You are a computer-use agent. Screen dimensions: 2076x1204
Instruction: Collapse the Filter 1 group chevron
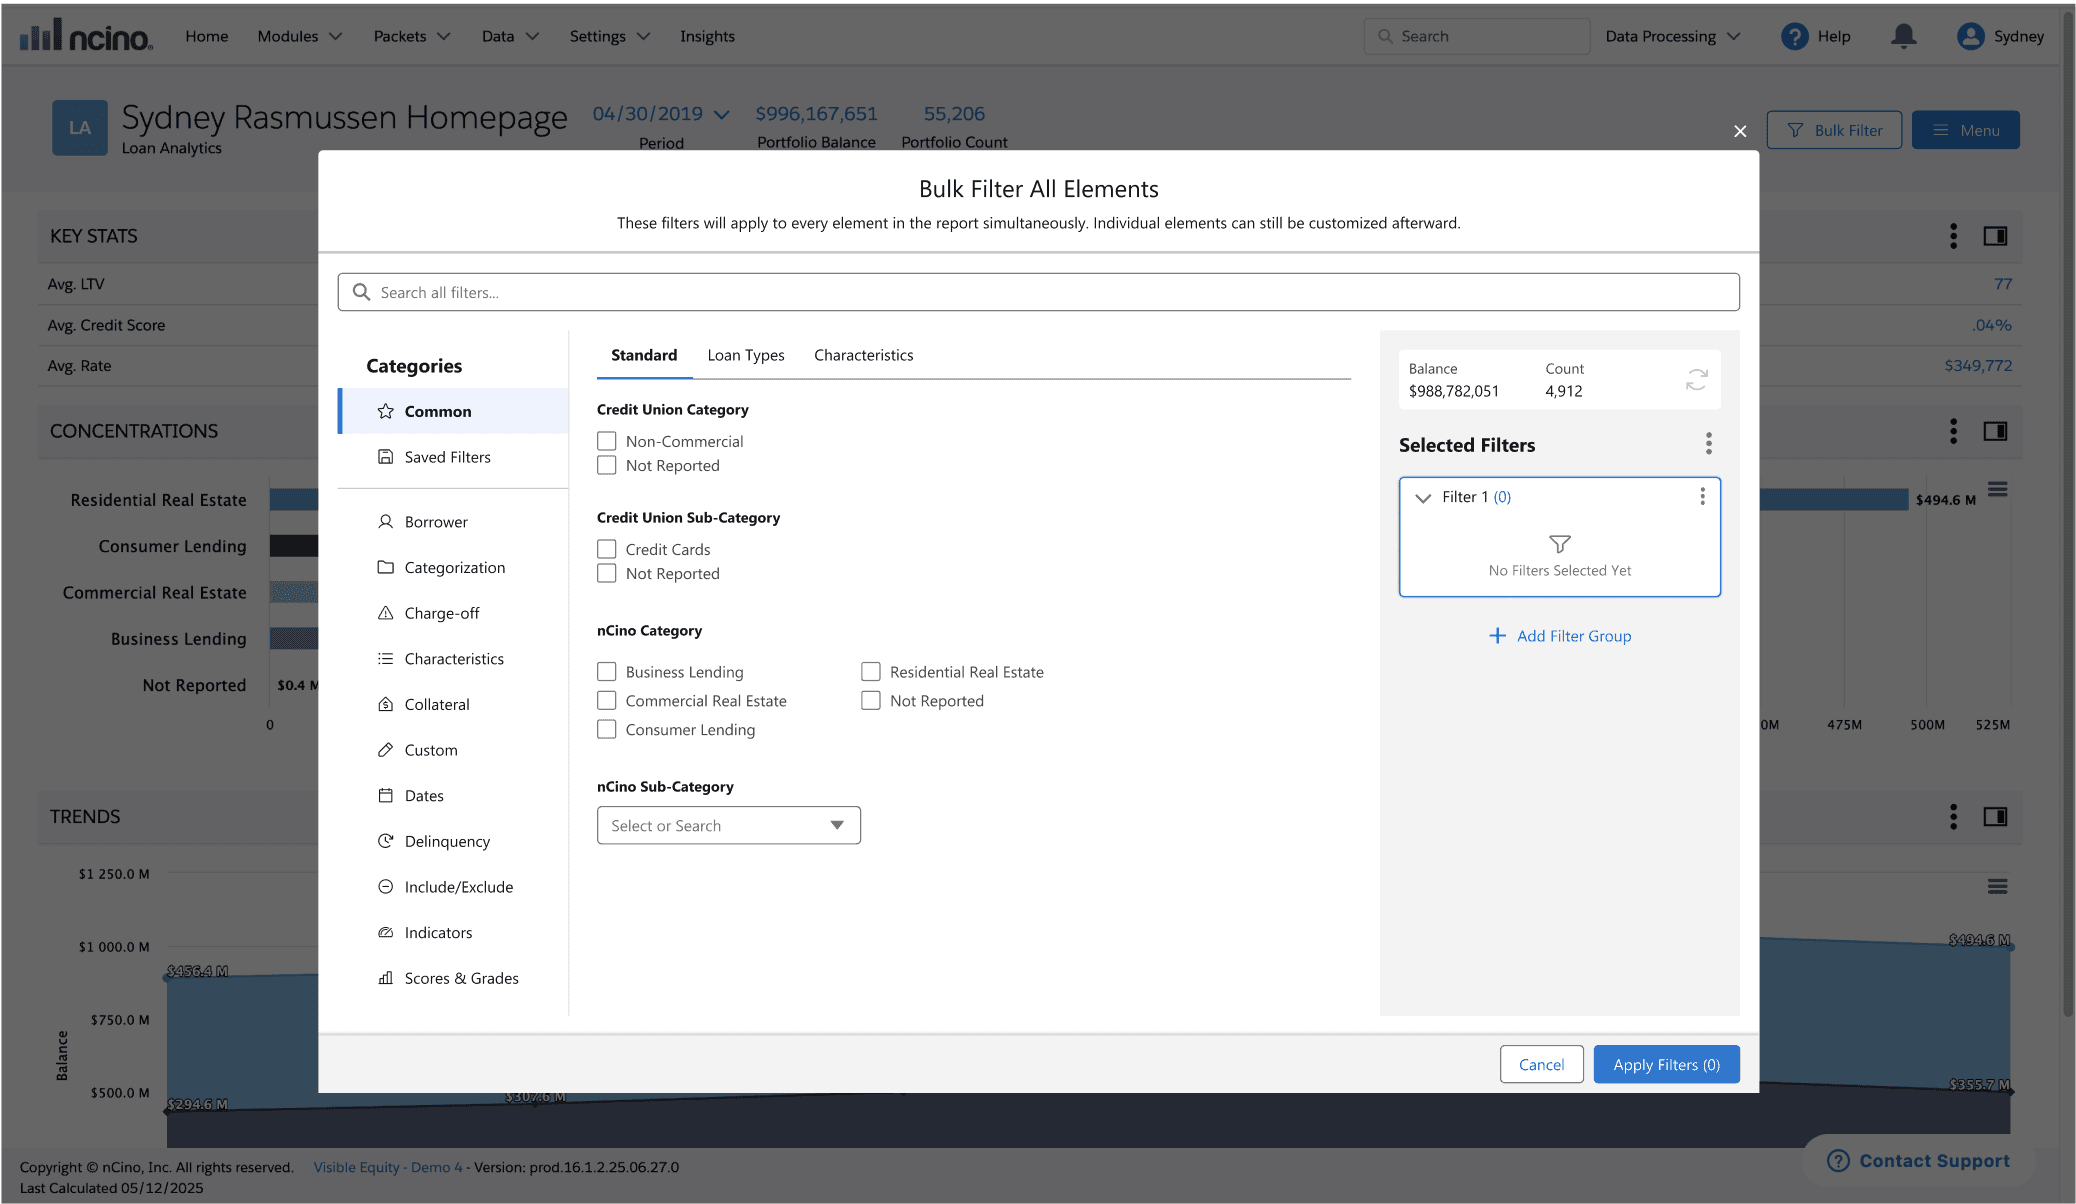pyautogui.click(x=1423, y=498)
